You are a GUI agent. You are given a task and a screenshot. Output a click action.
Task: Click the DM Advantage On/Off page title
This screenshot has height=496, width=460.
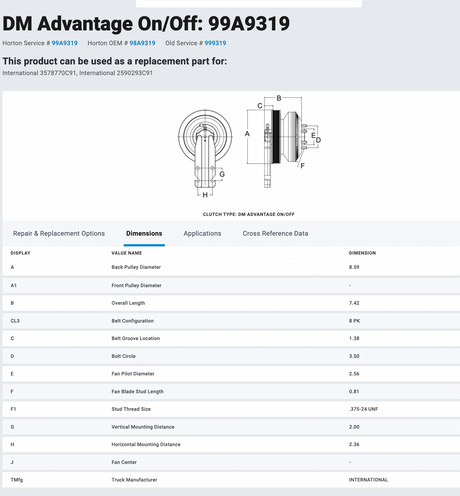146,24
